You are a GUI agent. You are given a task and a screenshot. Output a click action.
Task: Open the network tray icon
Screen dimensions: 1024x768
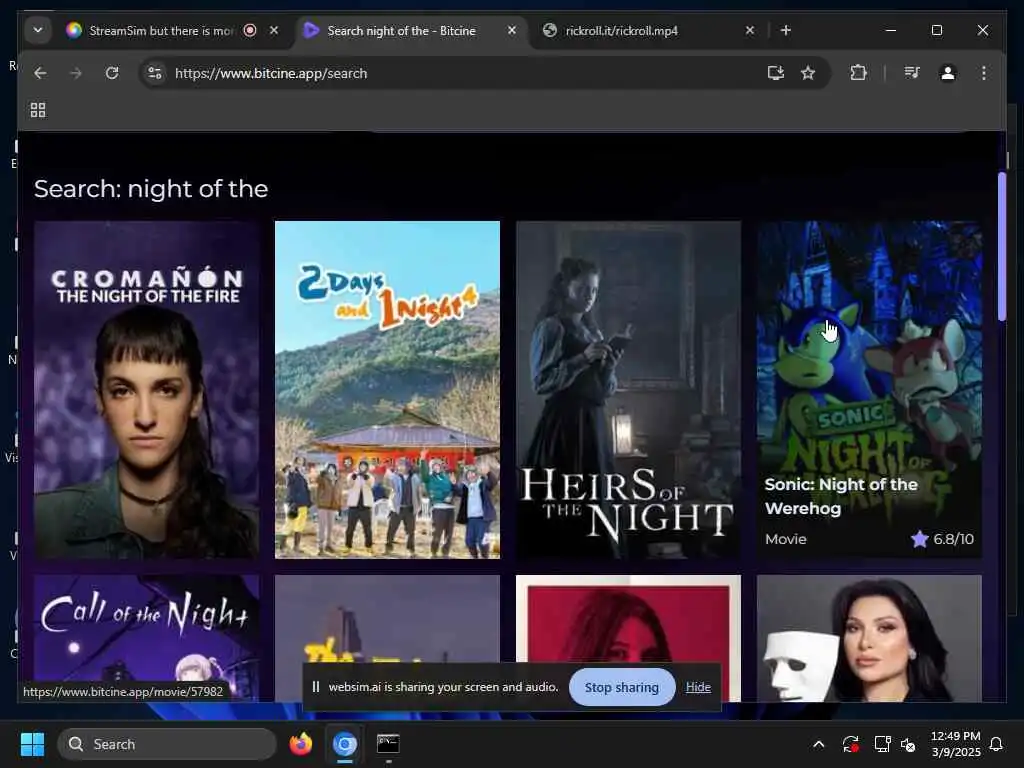(x=882, y=744)
